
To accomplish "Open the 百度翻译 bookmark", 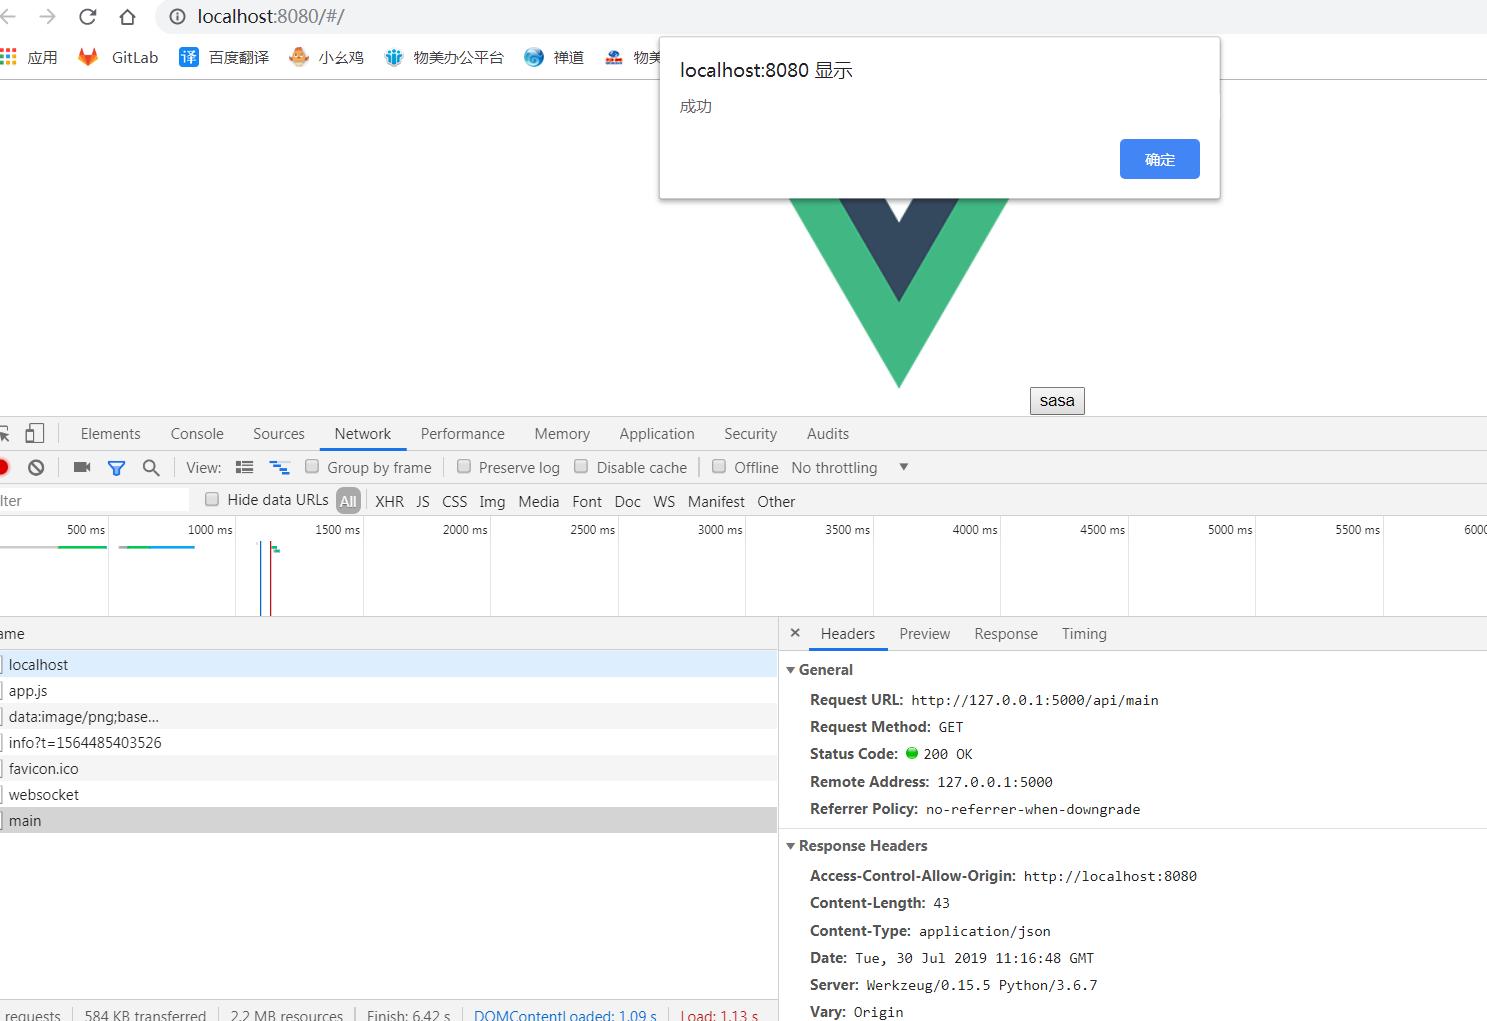I will [x=224, y=57].
